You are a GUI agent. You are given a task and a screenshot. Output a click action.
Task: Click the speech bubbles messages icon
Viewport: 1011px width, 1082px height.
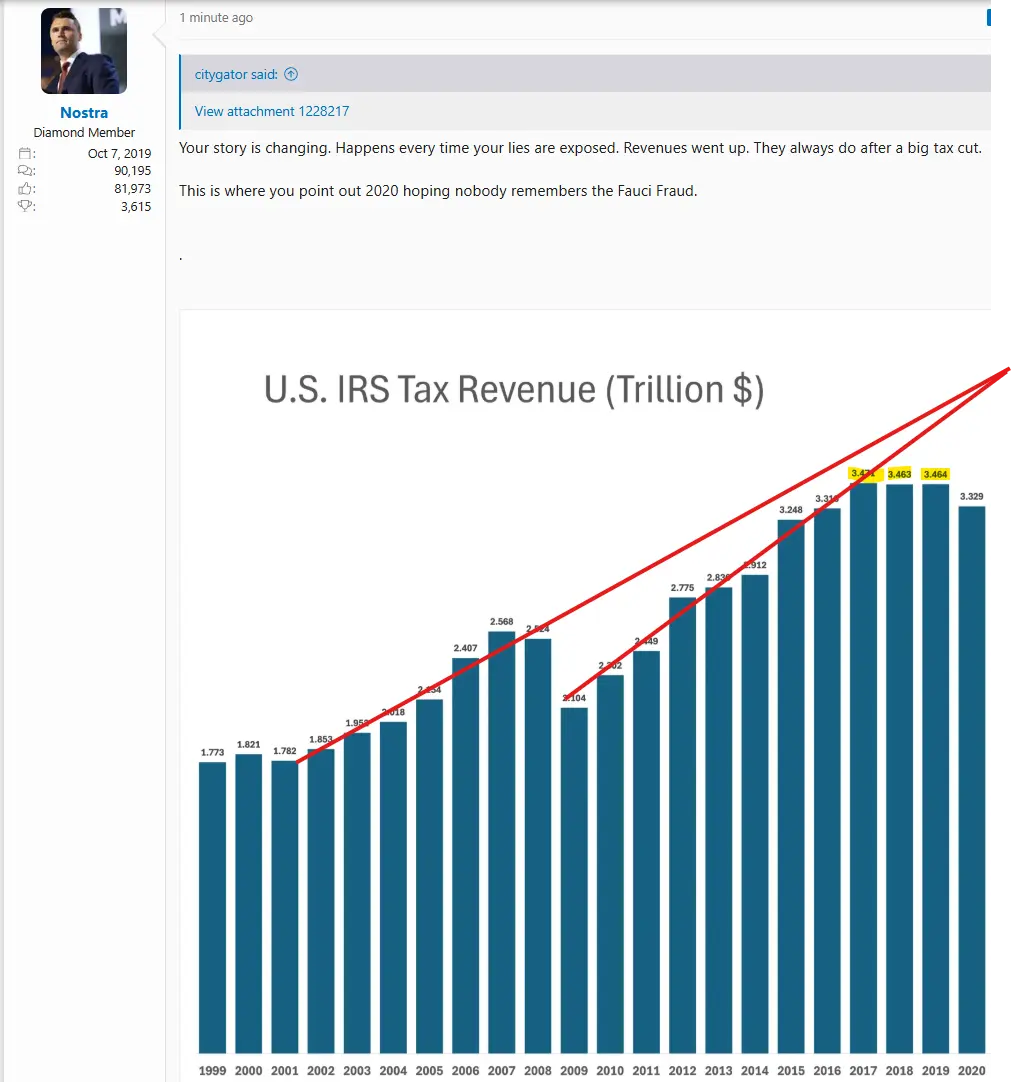tap(26, 171)
